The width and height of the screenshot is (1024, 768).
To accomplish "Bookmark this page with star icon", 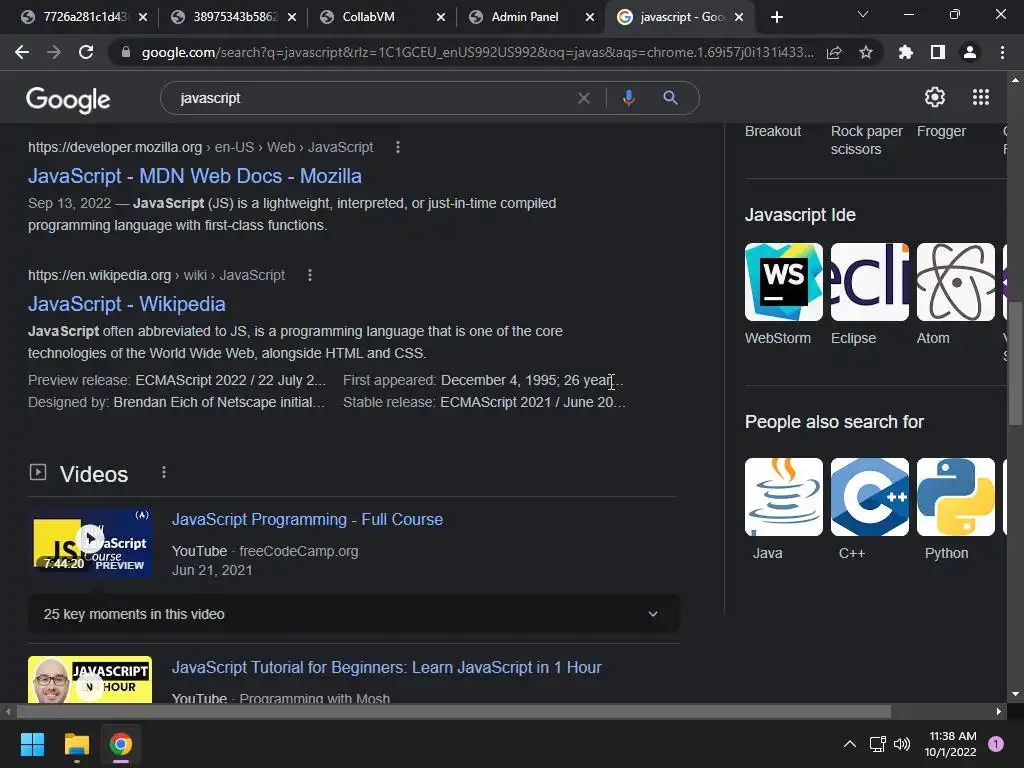I will point(866,52).
